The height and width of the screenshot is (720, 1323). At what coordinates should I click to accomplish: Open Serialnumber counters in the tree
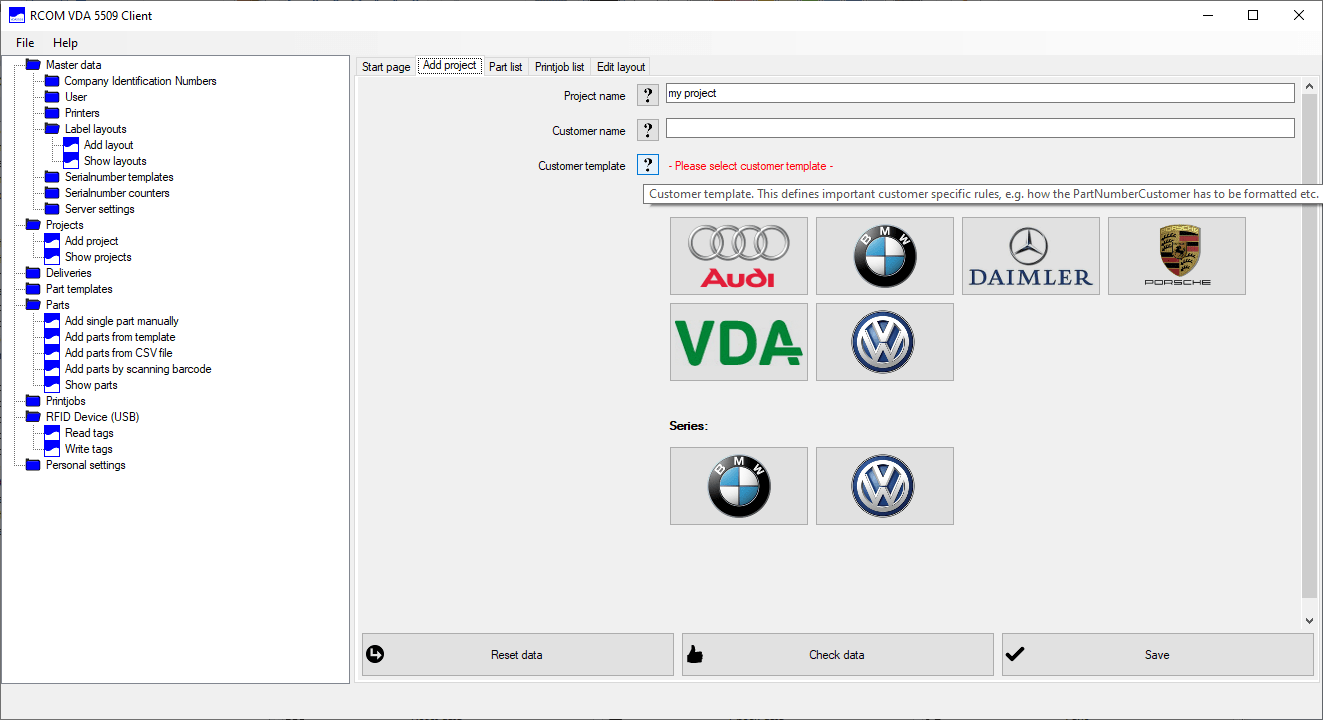click(x=117, y=193)
